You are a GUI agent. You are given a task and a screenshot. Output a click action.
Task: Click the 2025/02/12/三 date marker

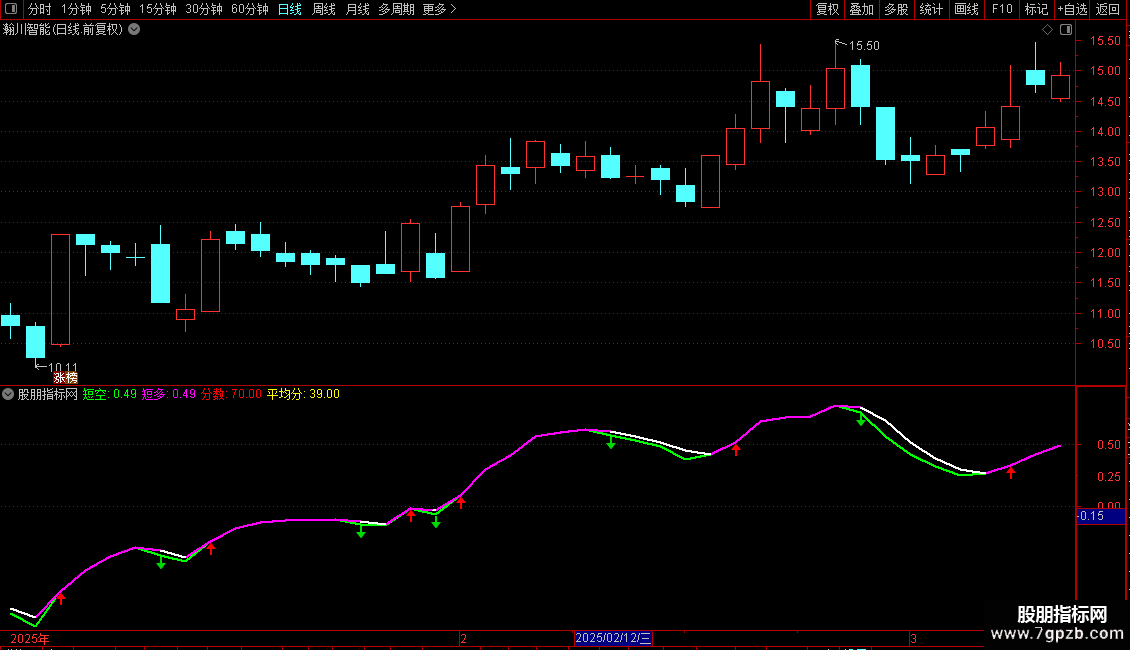pos(613,638)
